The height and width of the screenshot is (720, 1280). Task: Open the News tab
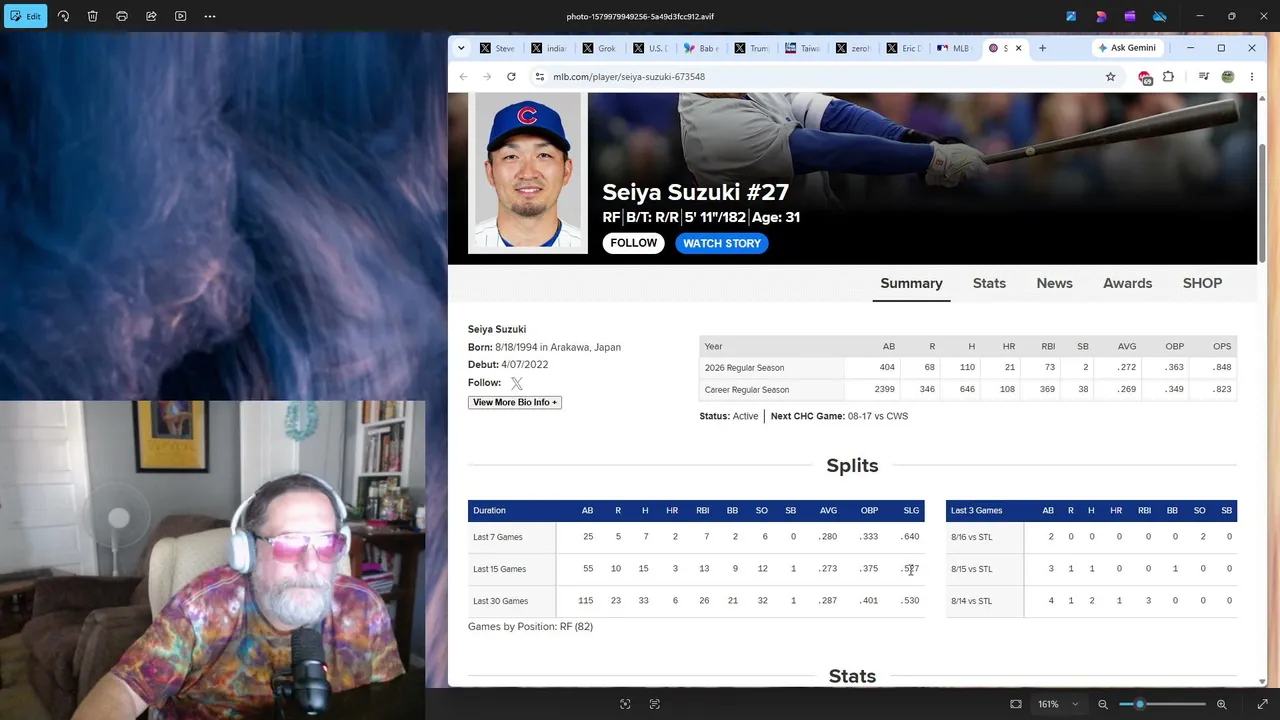1054,283
